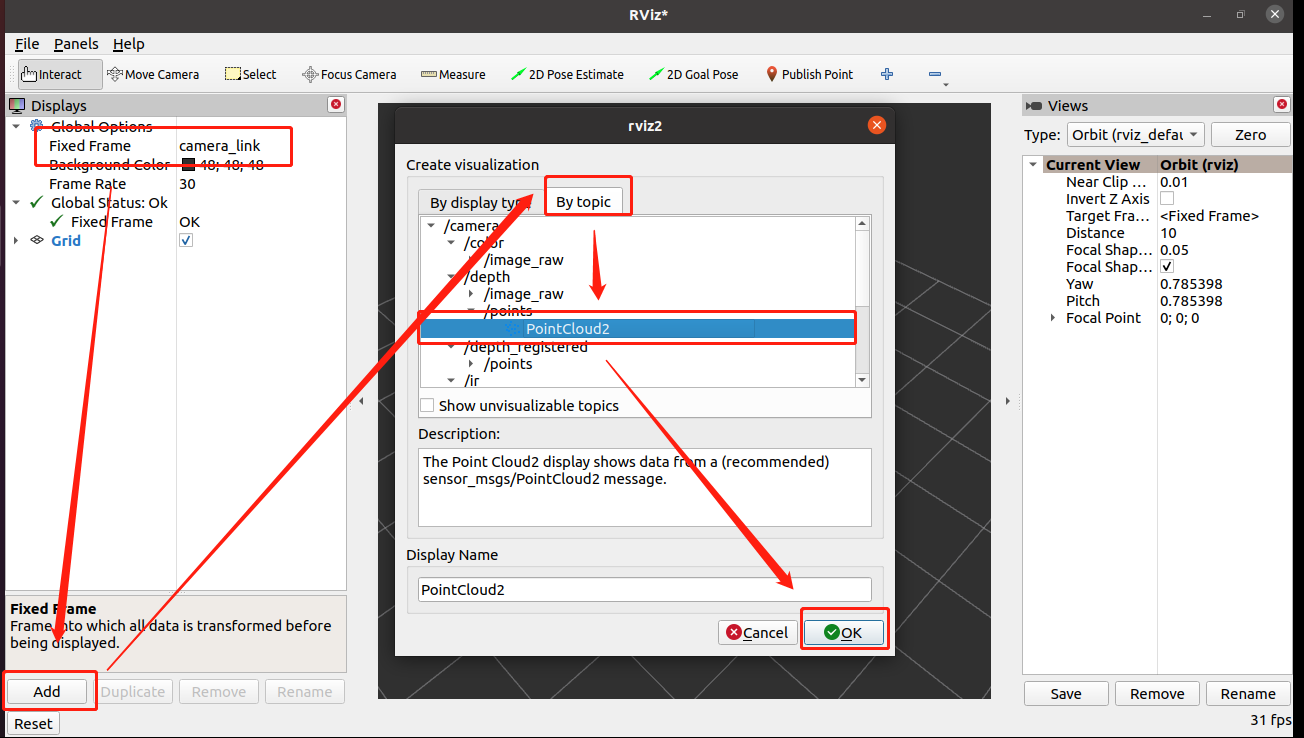Click Rename in the Views panel
This screenshot has width=1304, height=738.
(x=1248, y=693)
